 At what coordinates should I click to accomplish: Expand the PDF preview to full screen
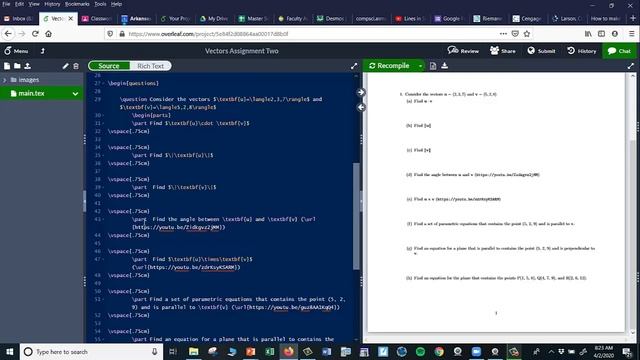coord(631,66)
